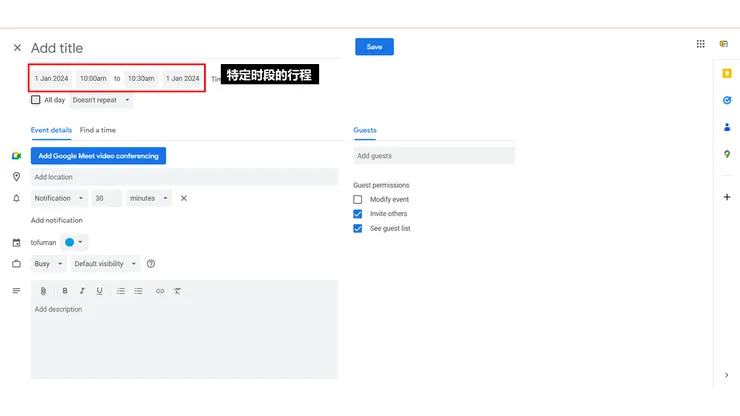
Task: Pick the end time 10:30am
Action: click(x=141, y=78)
